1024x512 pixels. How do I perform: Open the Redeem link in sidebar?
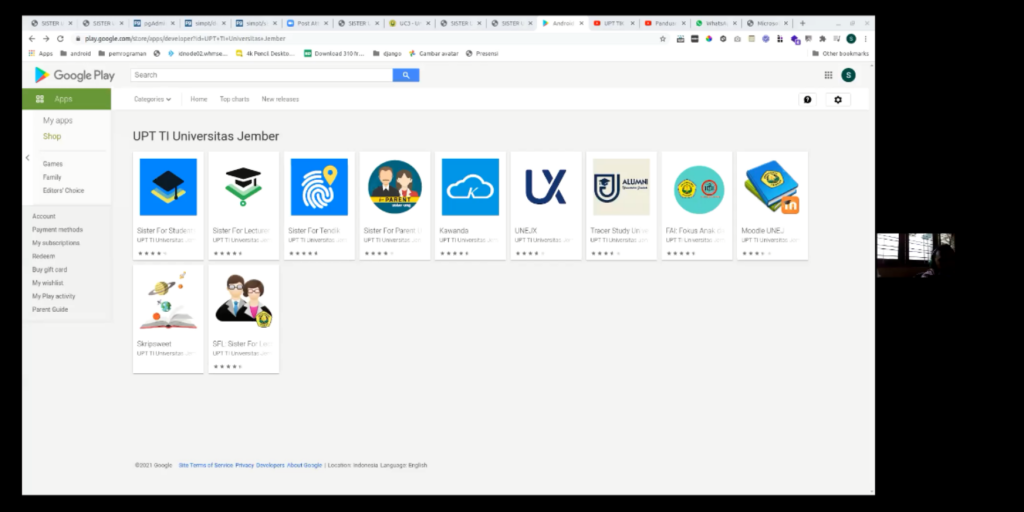click(x=43, y=256)
